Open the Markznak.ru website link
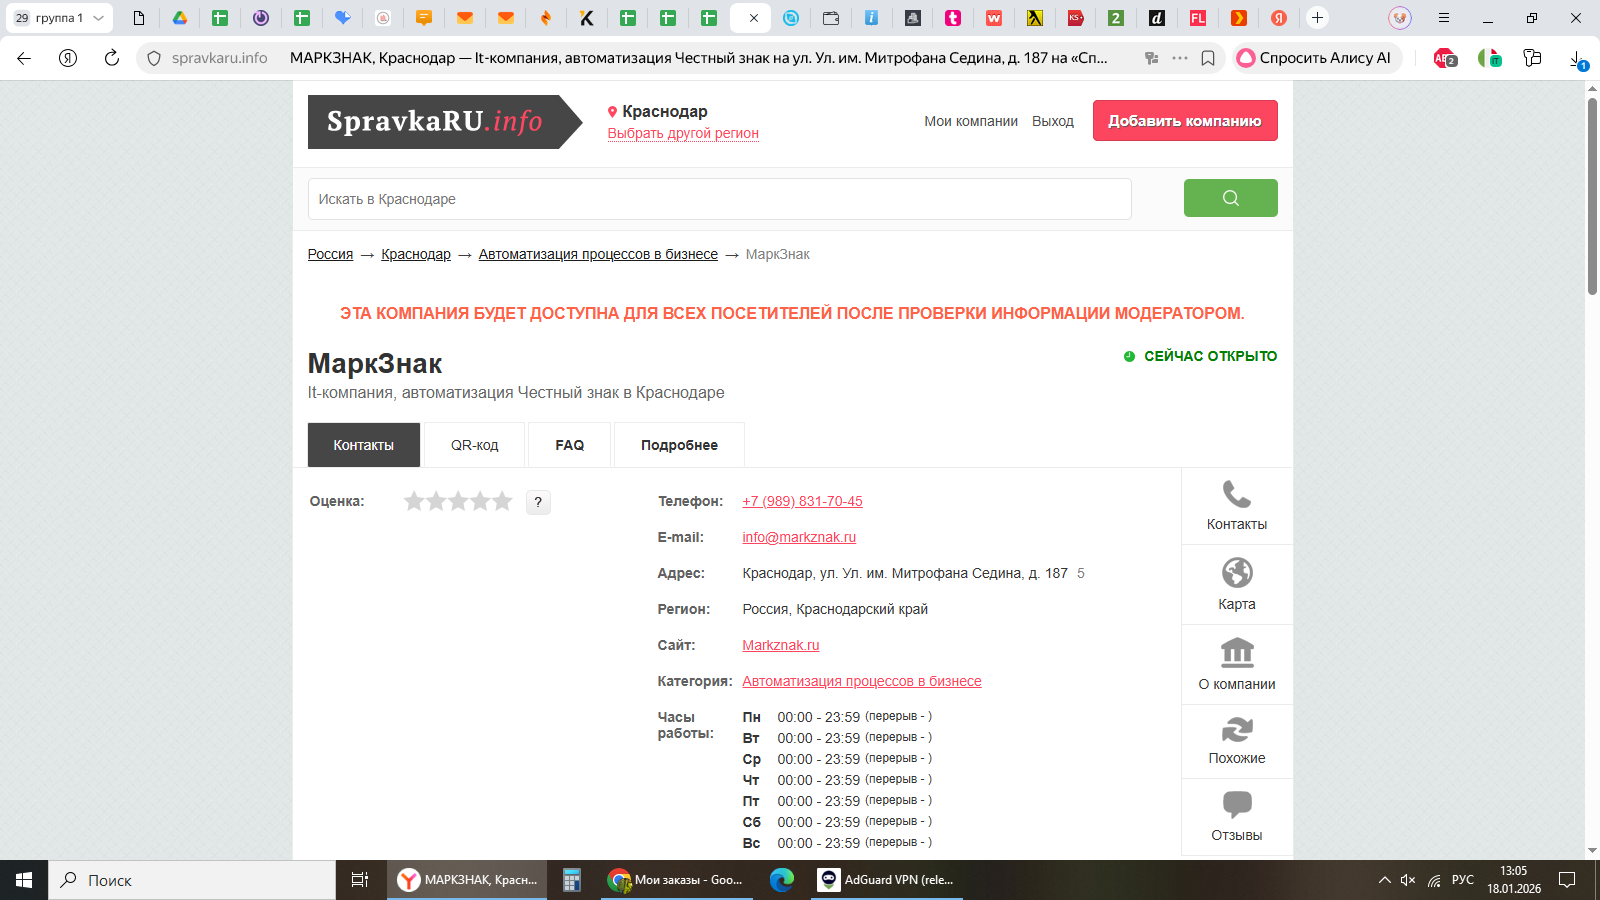Viewport: 1600px width, 900px height. (x=781, y=645)
